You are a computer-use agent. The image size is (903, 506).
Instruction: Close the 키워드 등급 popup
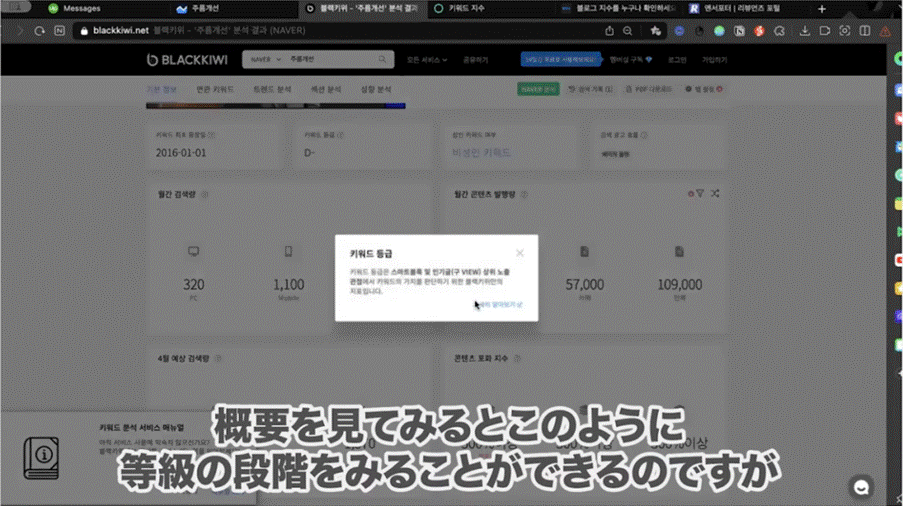click(x=519, y=253)
